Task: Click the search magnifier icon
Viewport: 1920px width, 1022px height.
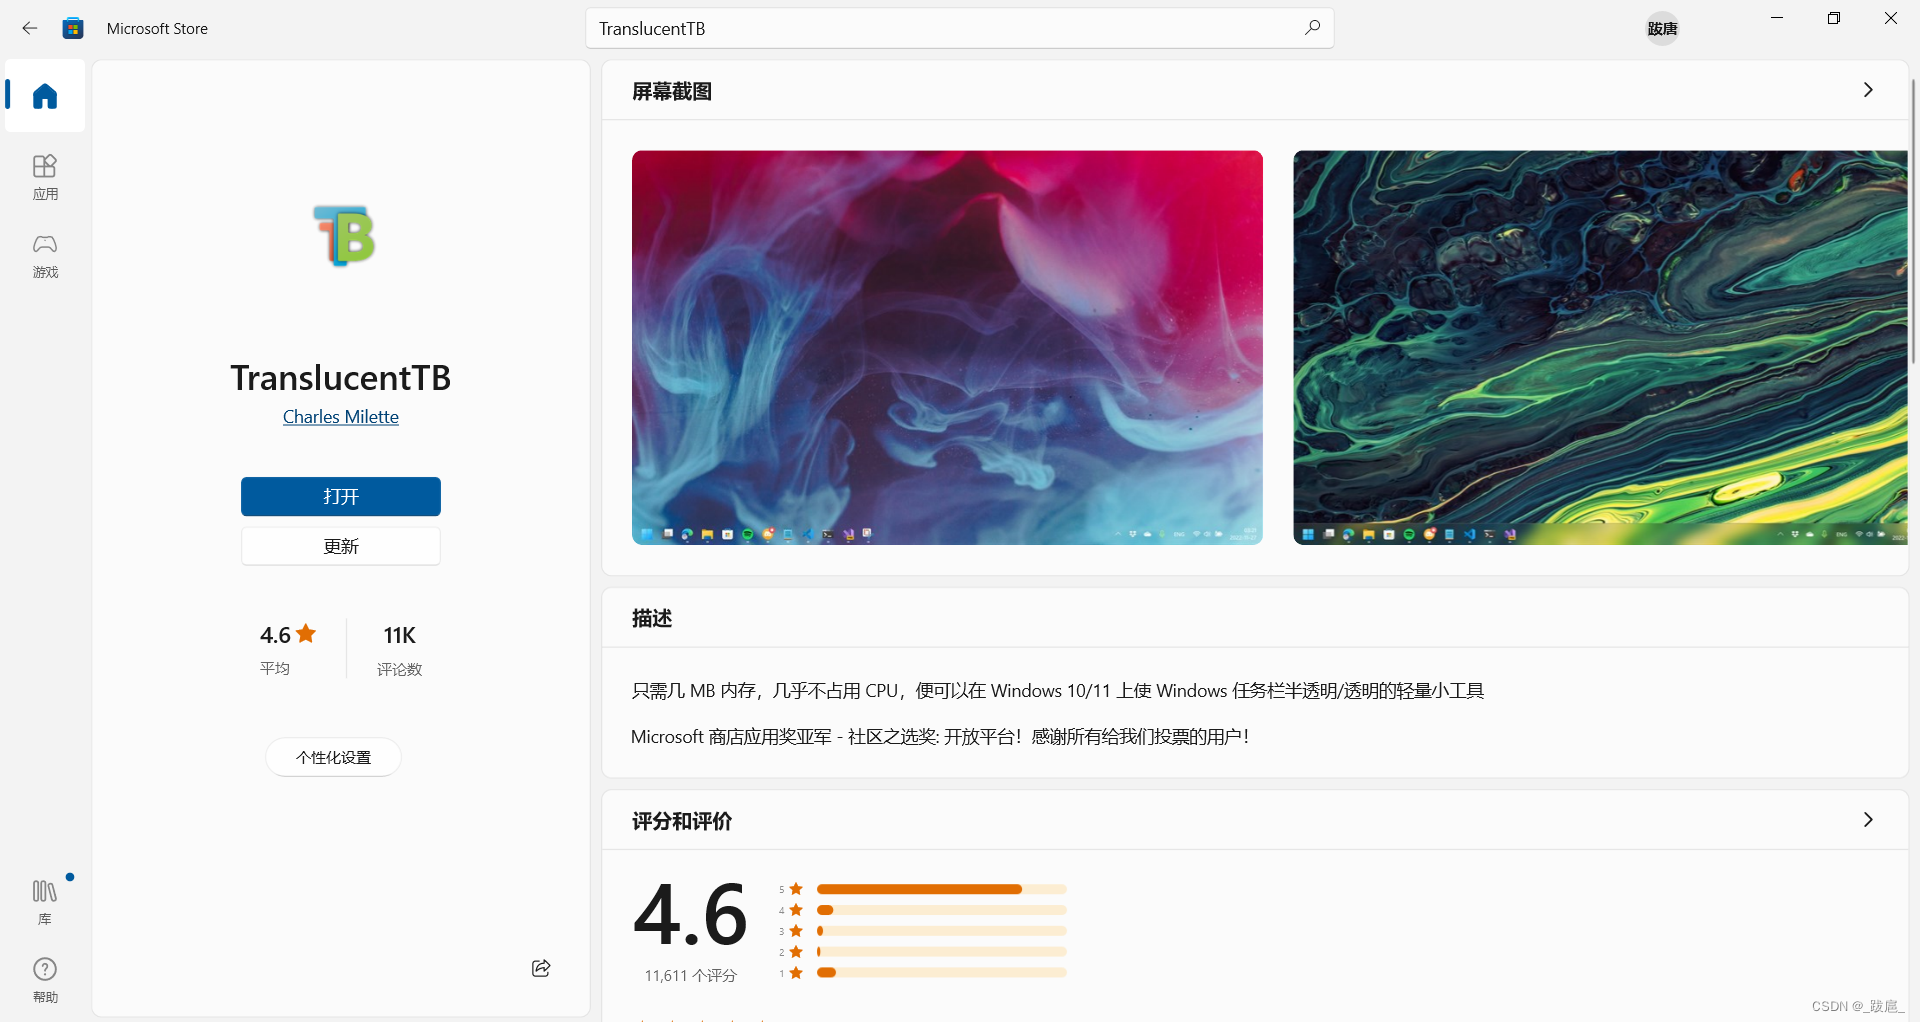Action: 1313,27
